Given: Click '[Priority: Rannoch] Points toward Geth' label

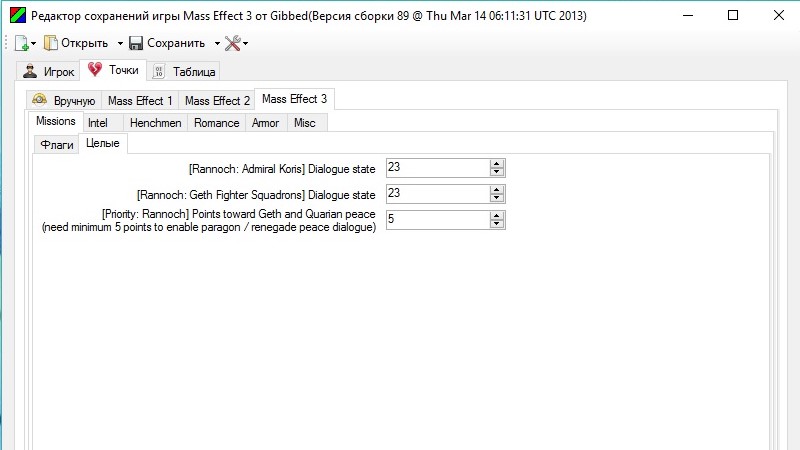Looking at the screenshot, I should 209,220.
